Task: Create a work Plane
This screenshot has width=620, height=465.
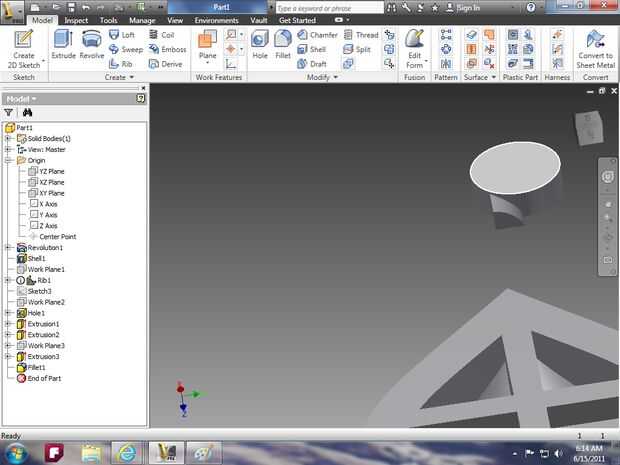Action: point(208,47)
